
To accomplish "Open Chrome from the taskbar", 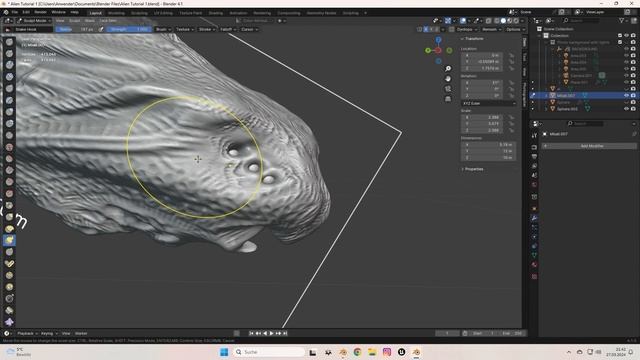I will [358, 352].
